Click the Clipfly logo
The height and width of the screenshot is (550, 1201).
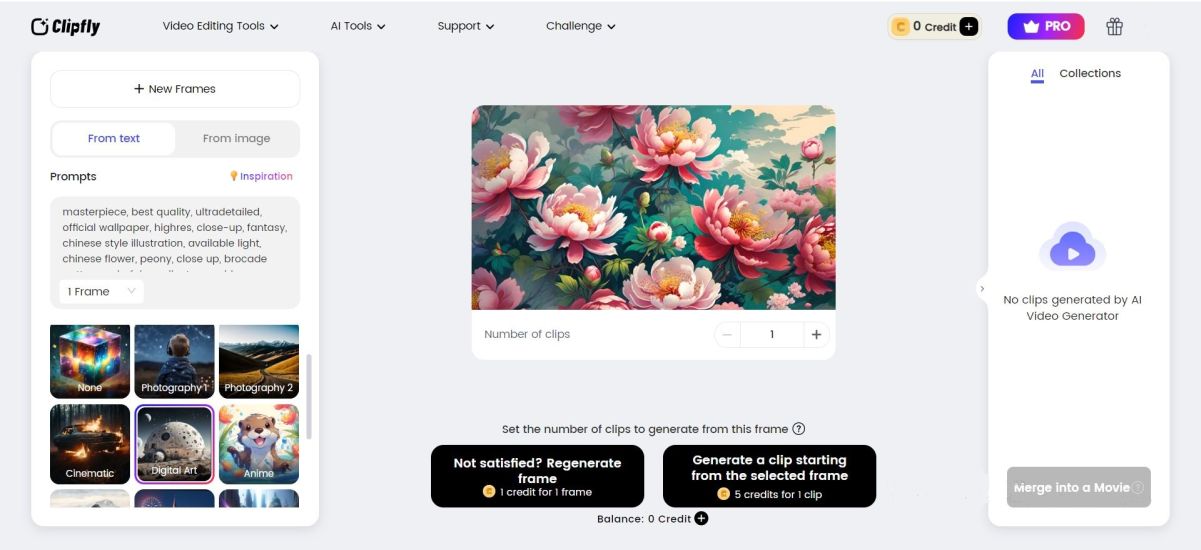click(x=66, y=27)
